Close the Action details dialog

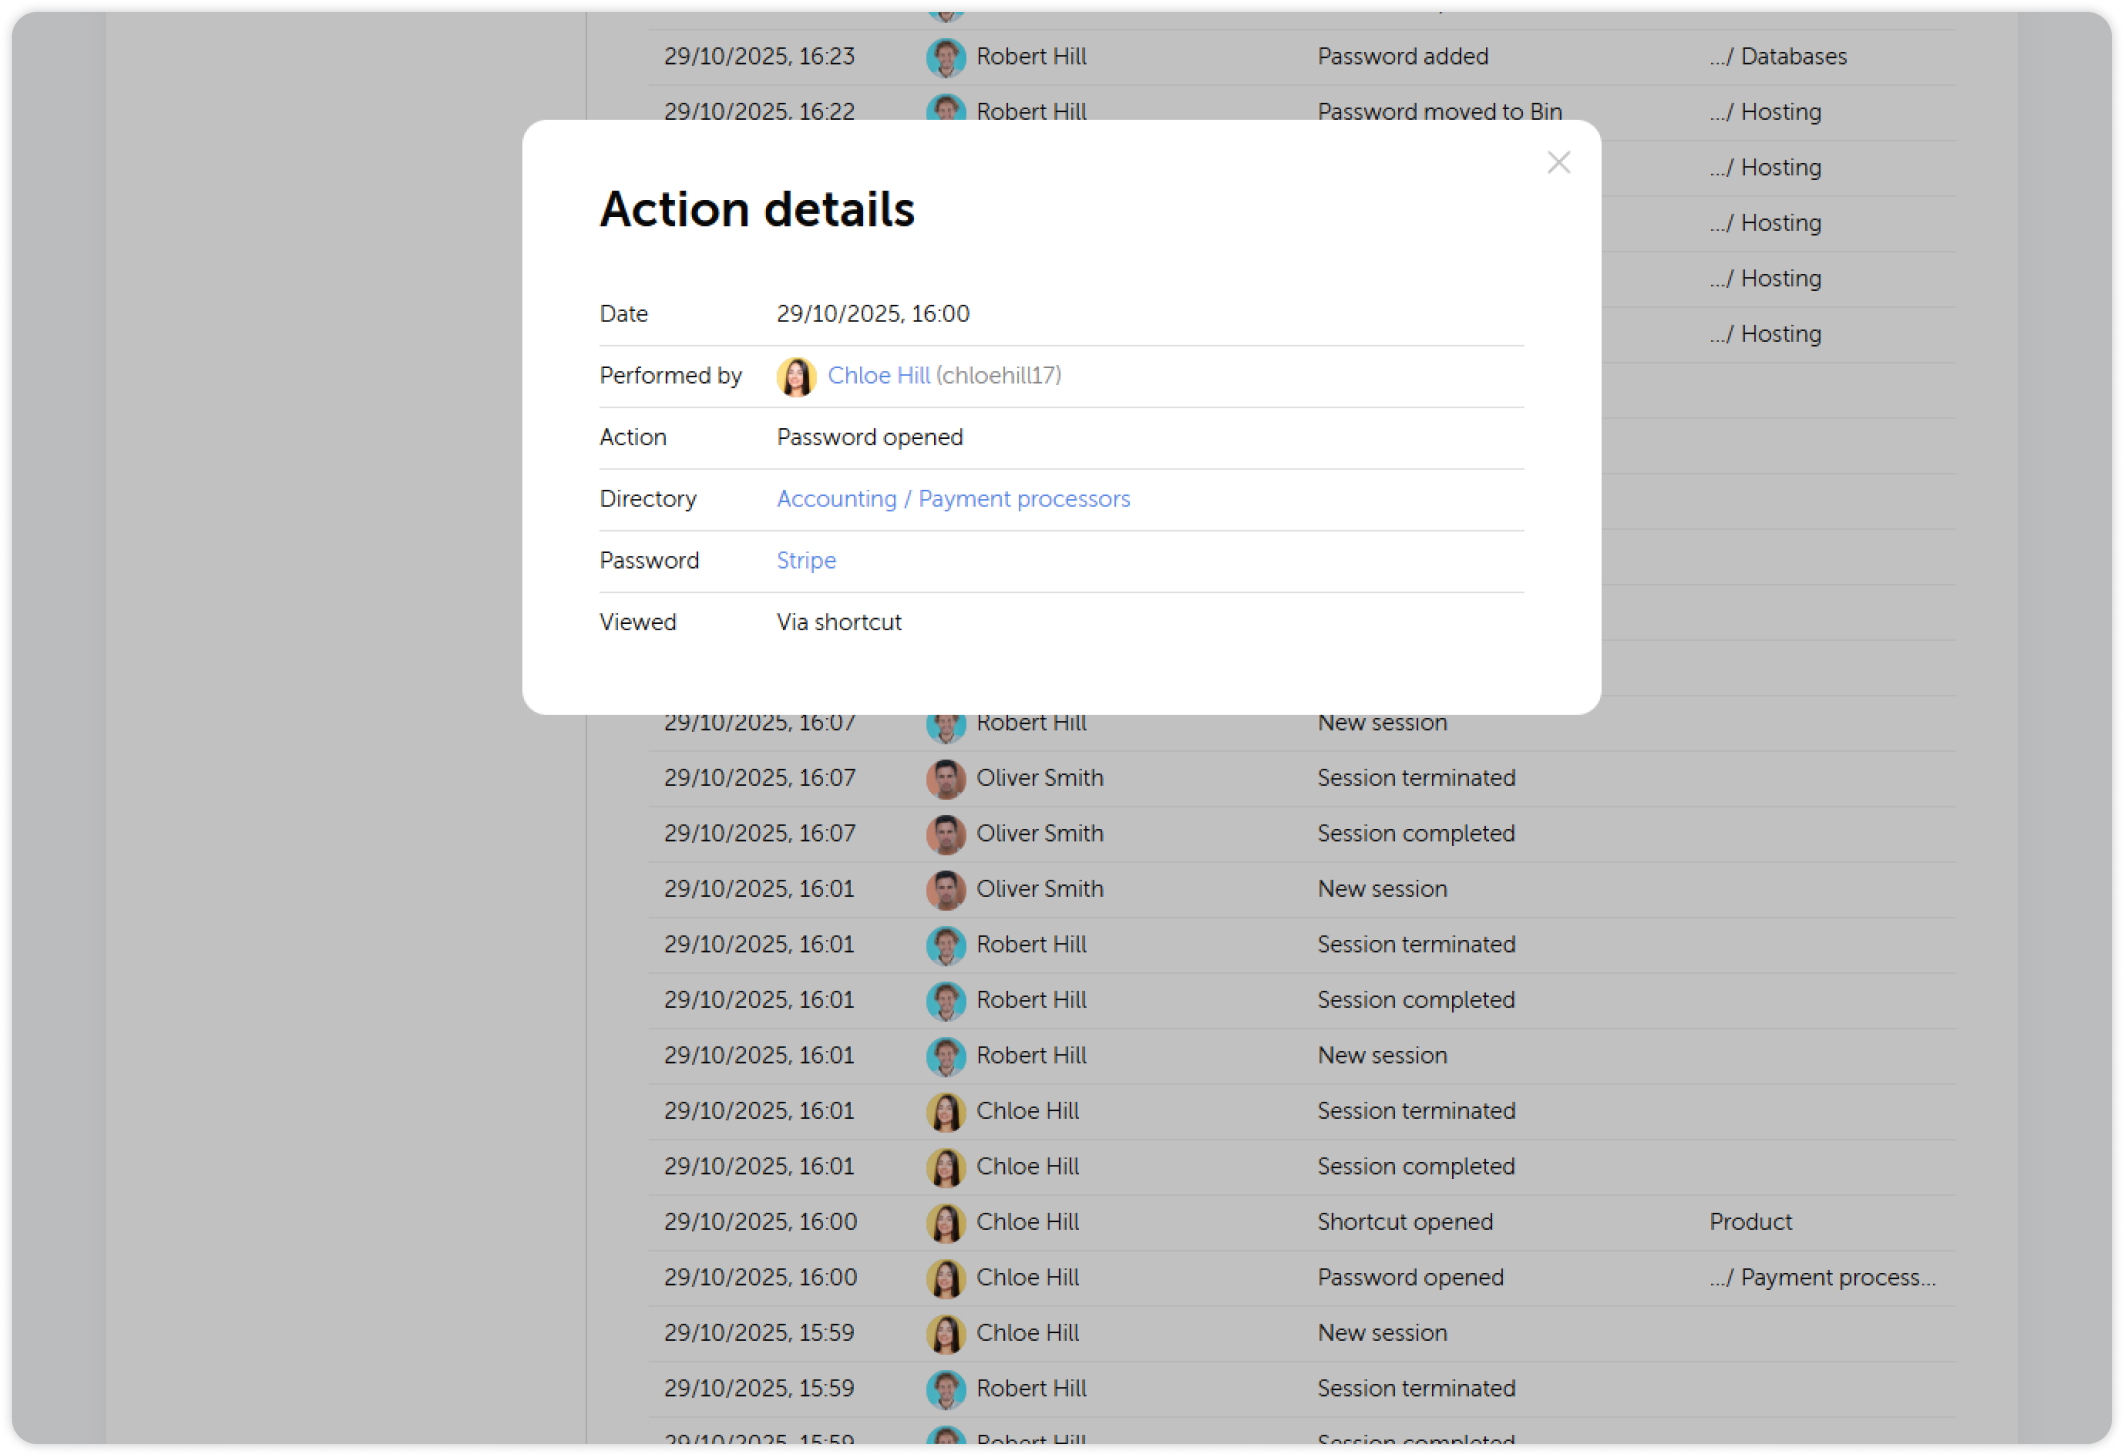click(x=1558, y=162)
